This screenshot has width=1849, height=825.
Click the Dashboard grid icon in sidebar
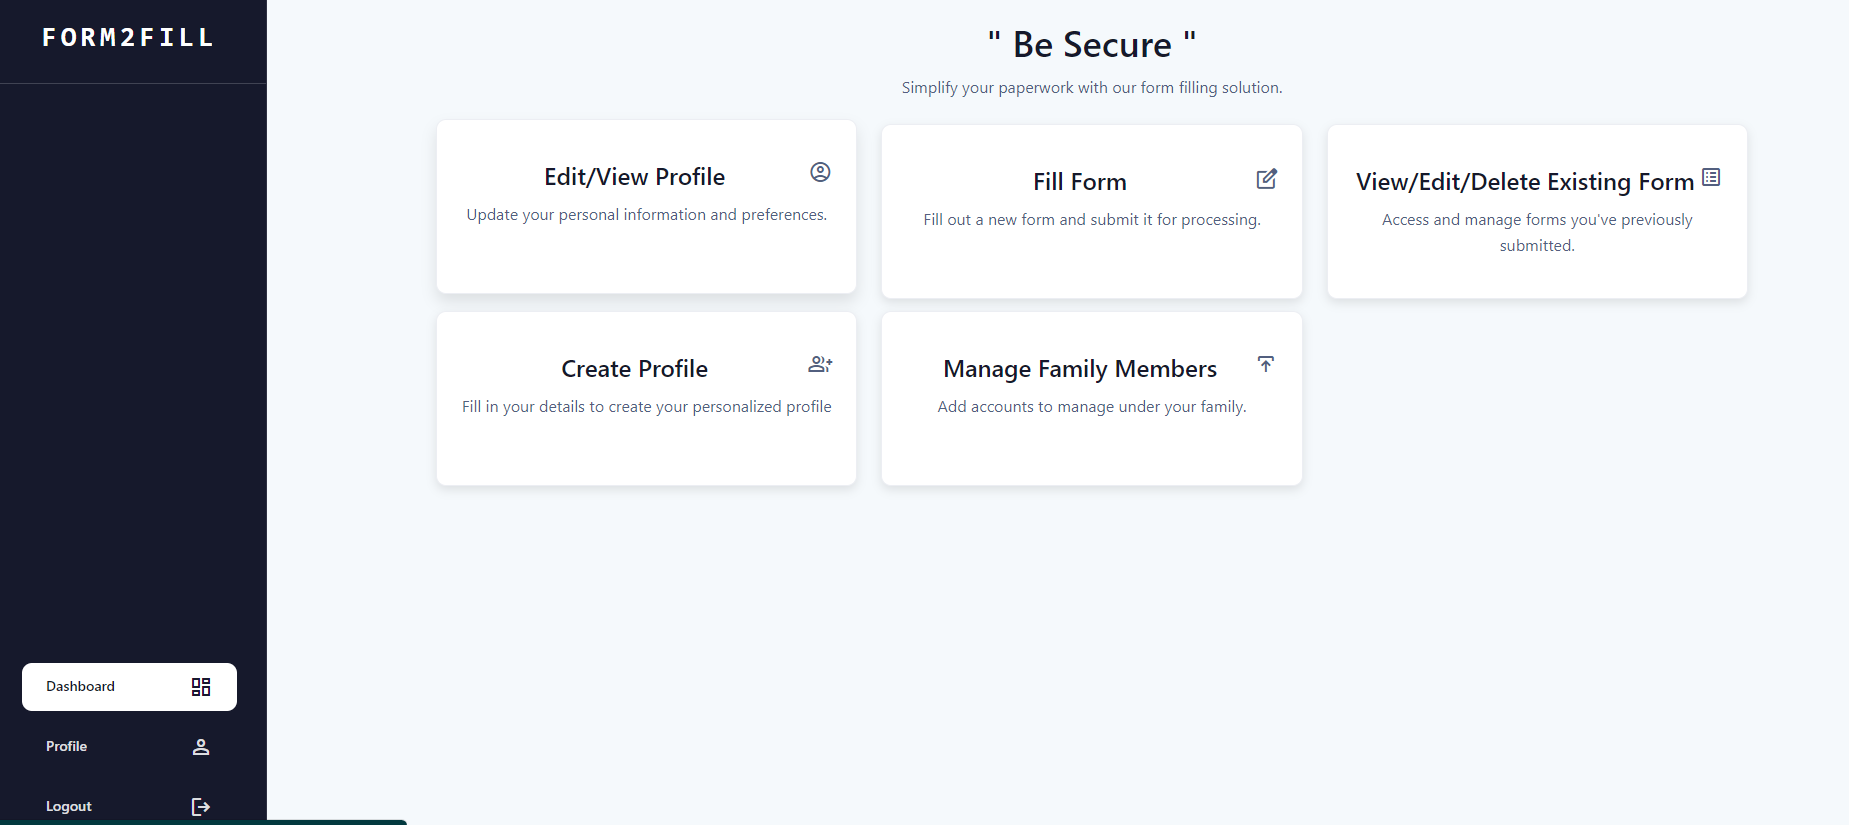pyautogui.click(x=201, y=687)
